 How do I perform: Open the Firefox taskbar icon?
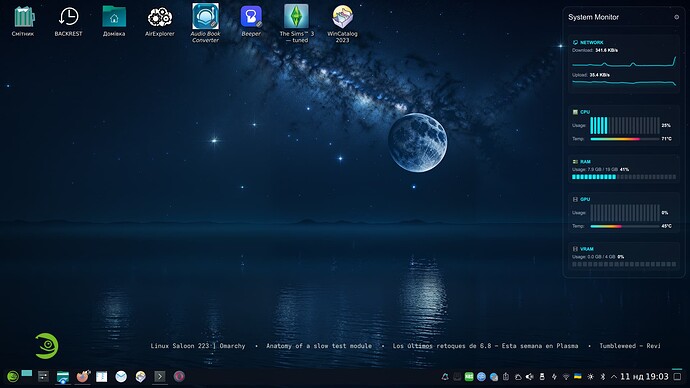83,377
